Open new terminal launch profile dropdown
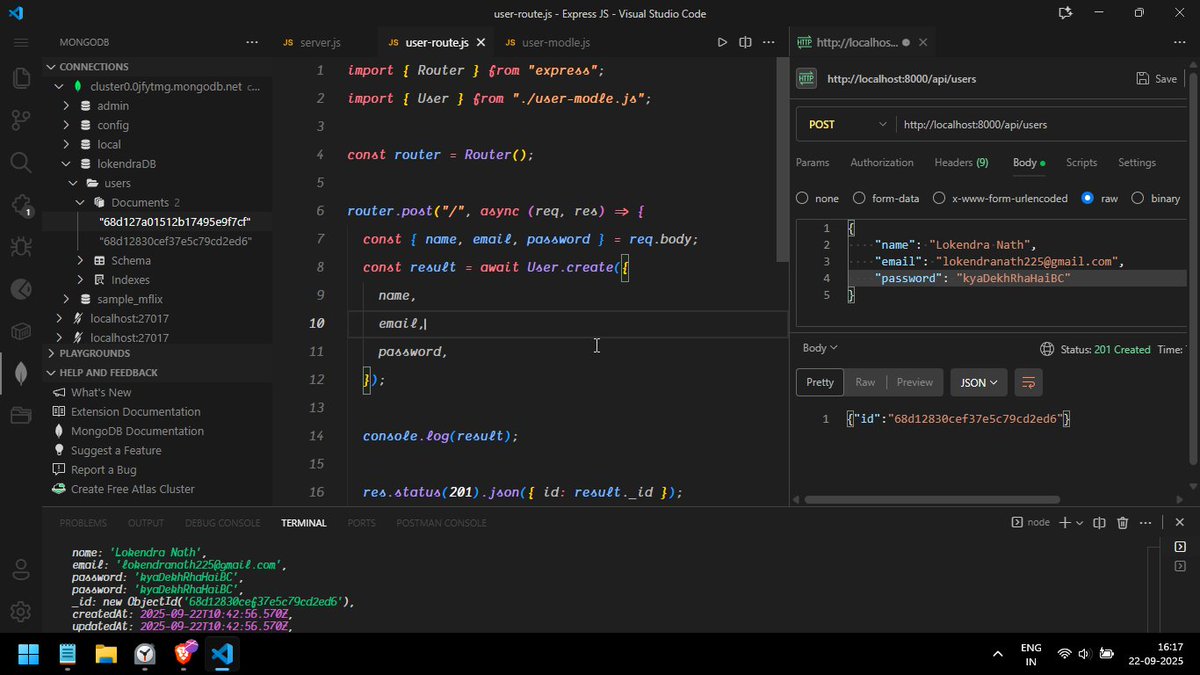Screen dimensions: 1200x675 click(x=1080, y=523)
